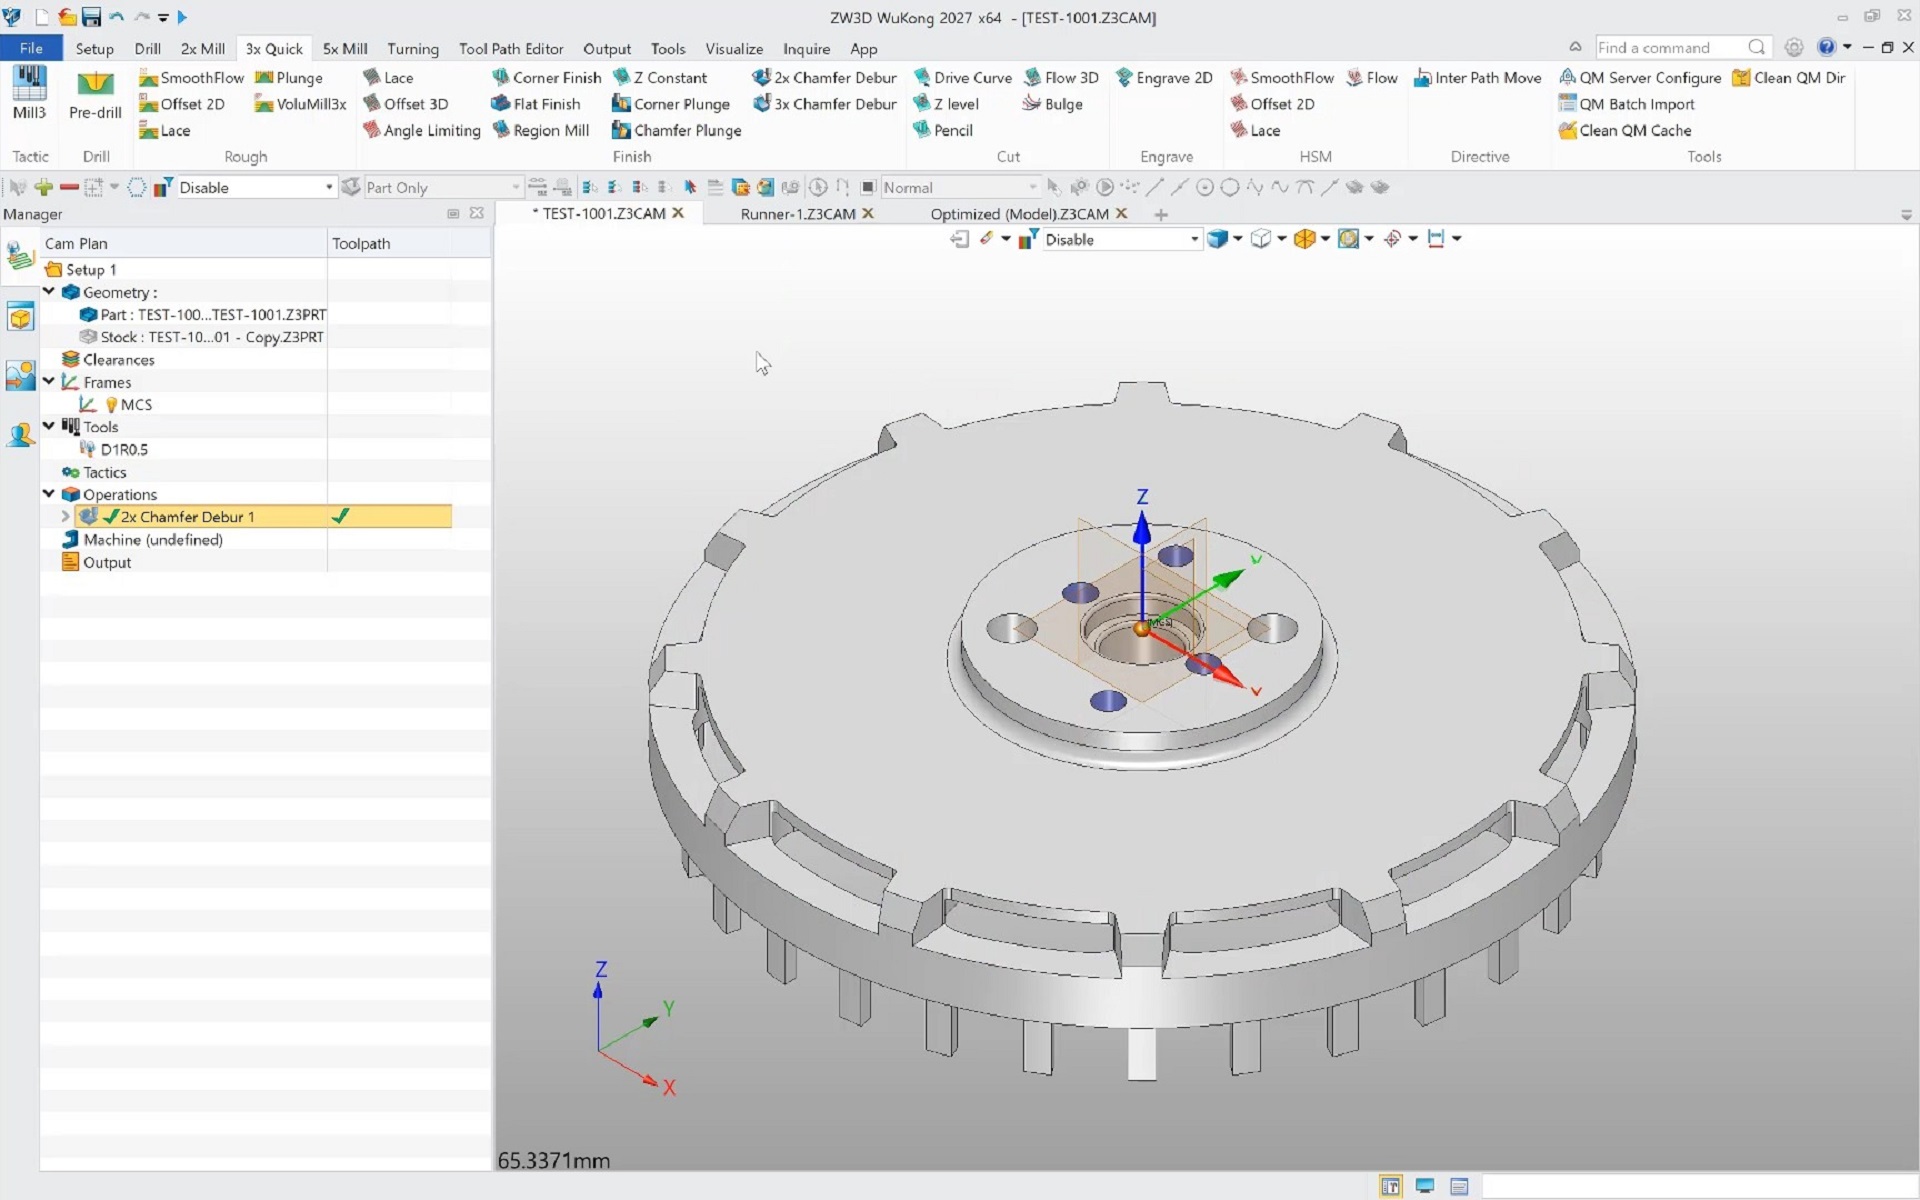1920x1200 pixels.
Task: Open the Normal mode dropdown
Action: pyautogui.click(x=1033, y=187)
